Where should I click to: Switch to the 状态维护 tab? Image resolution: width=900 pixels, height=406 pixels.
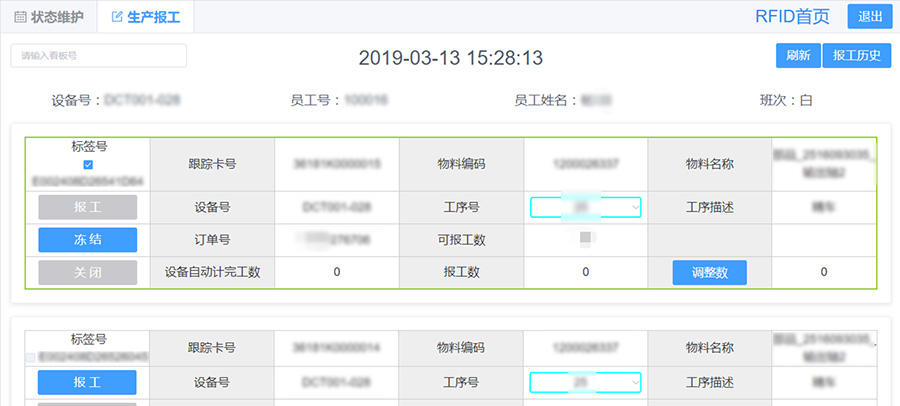[49, 17]
